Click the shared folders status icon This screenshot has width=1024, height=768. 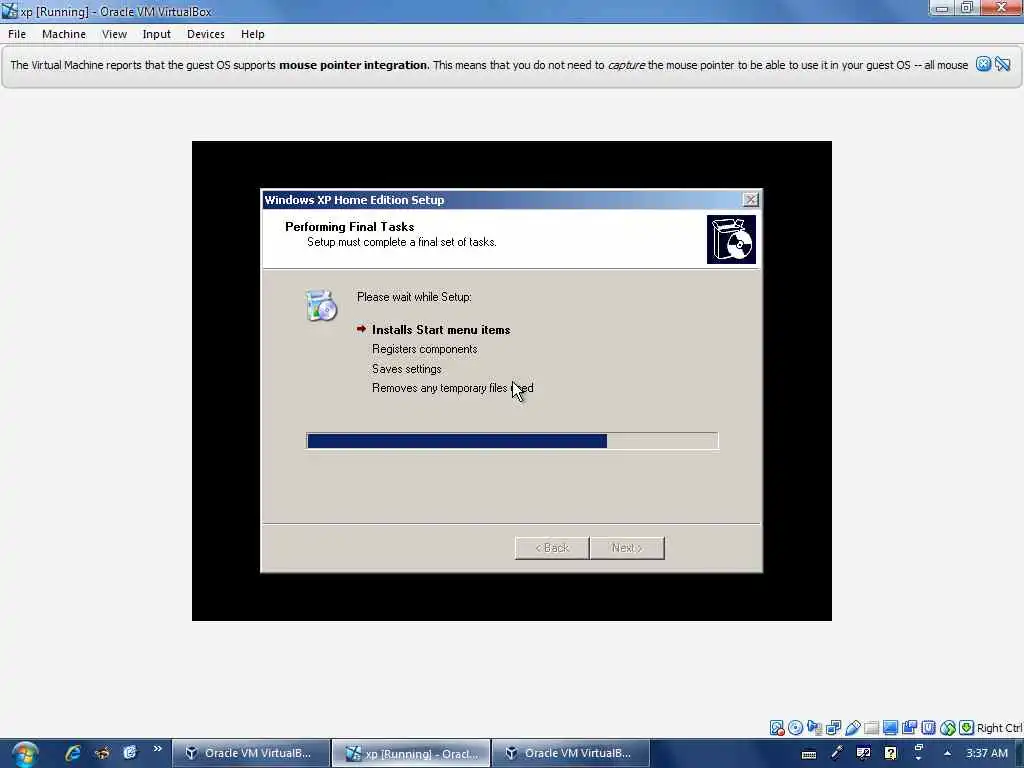click(x=871, y=728)
